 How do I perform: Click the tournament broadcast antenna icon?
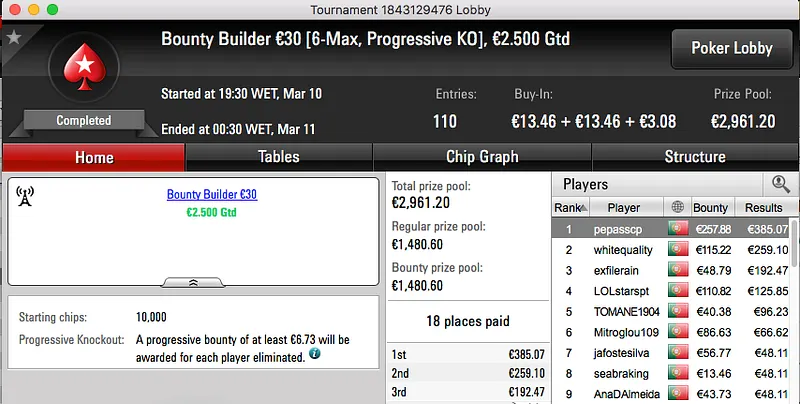26,196
